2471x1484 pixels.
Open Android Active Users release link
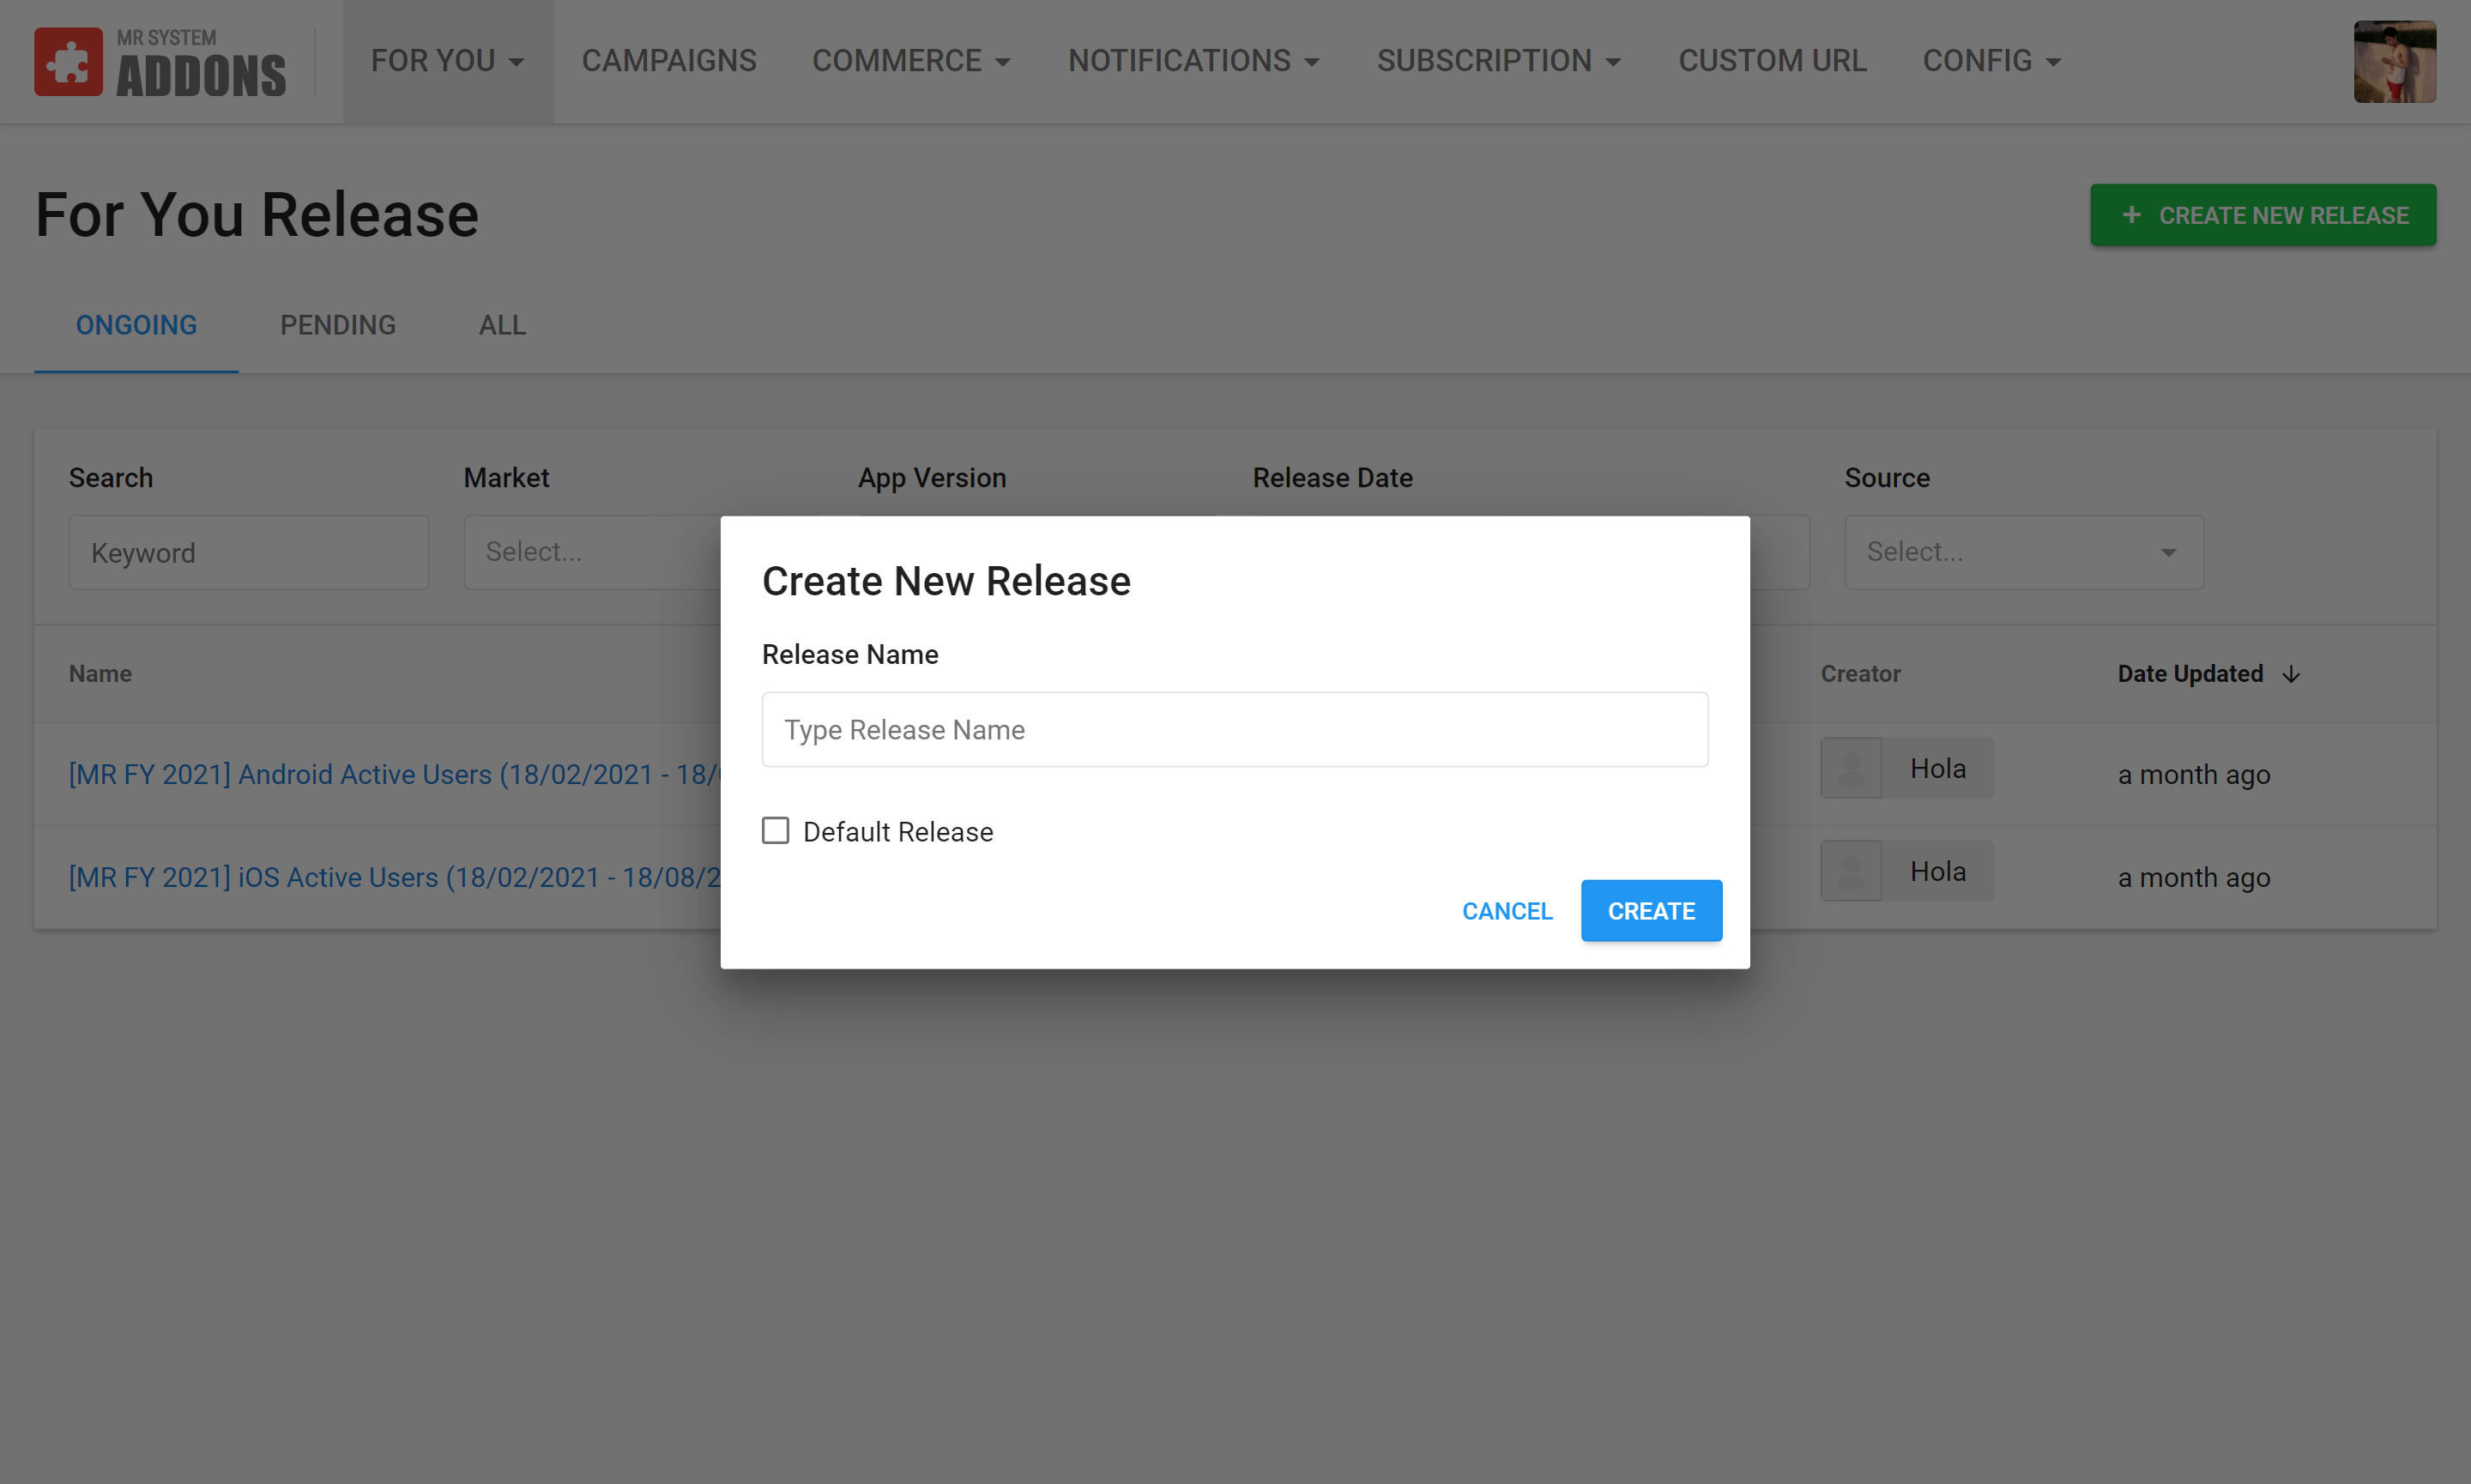tap(393, 775)
